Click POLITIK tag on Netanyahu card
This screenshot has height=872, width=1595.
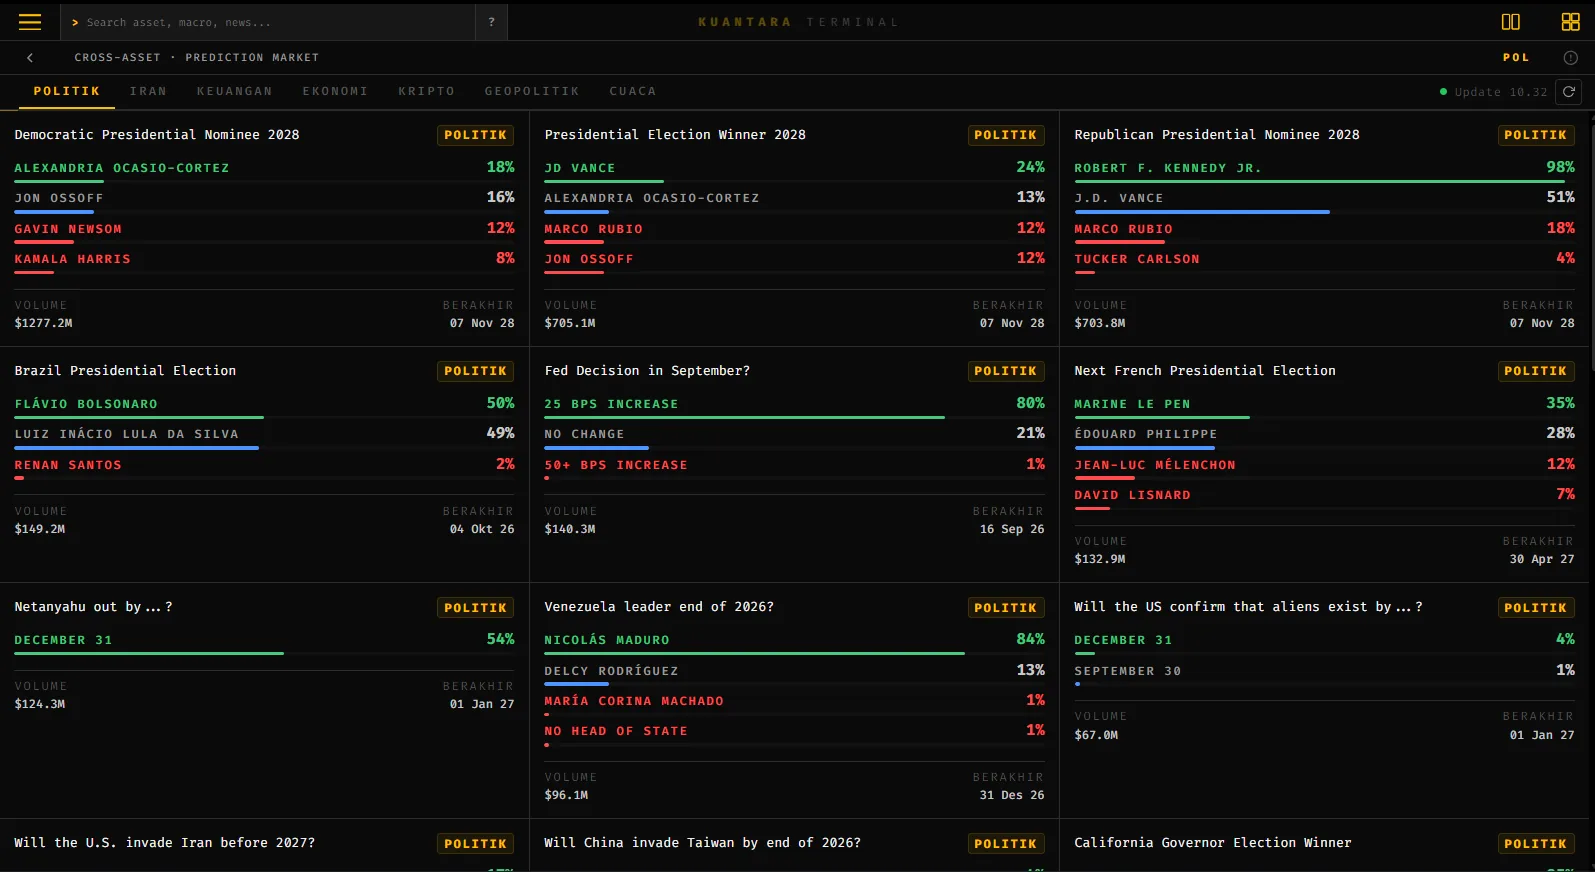(475, 608)
